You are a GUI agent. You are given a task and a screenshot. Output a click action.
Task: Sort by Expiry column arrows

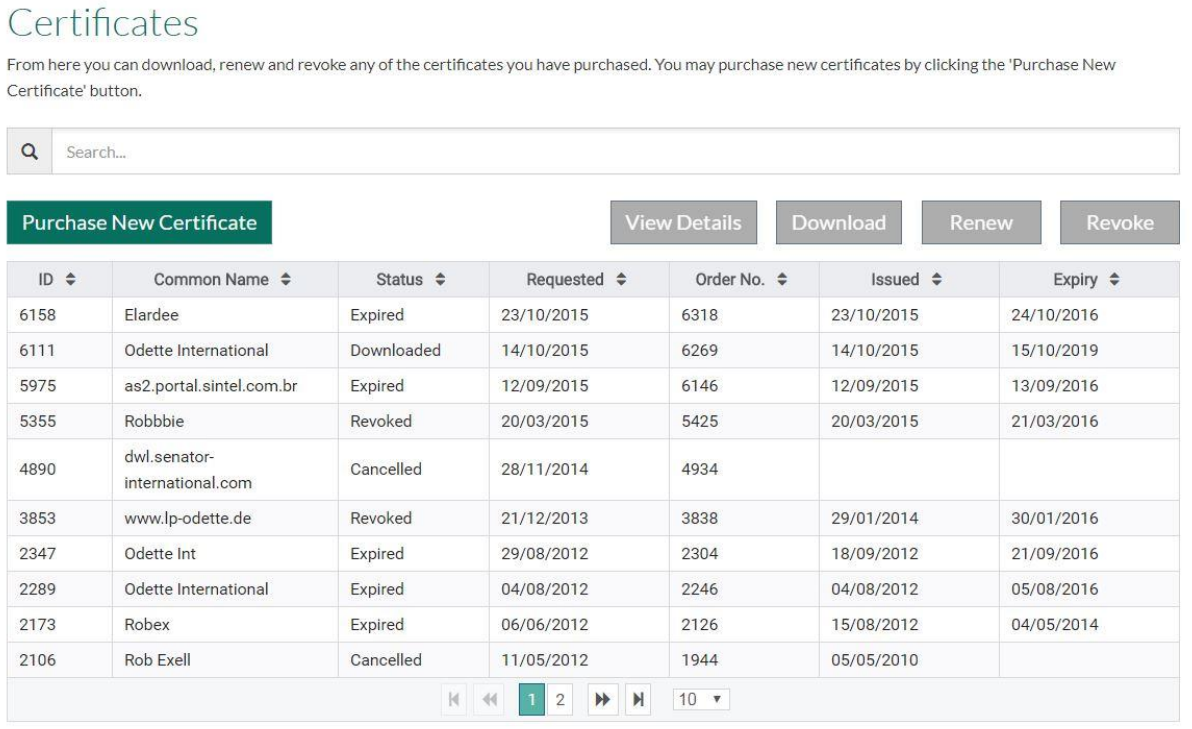coord(1114,280)
